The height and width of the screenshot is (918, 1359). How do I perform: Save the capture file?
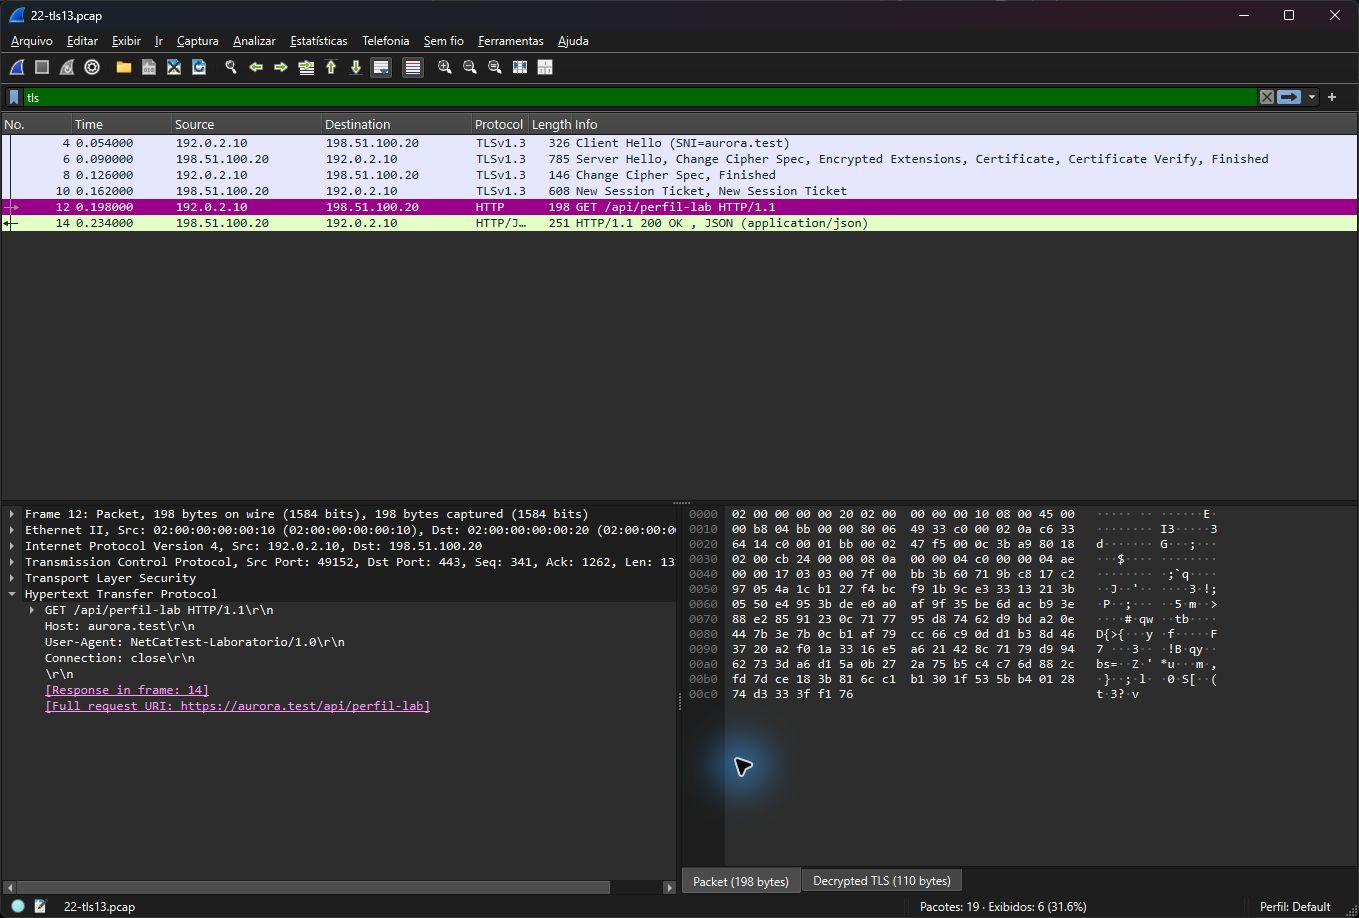tap(149, 67)
